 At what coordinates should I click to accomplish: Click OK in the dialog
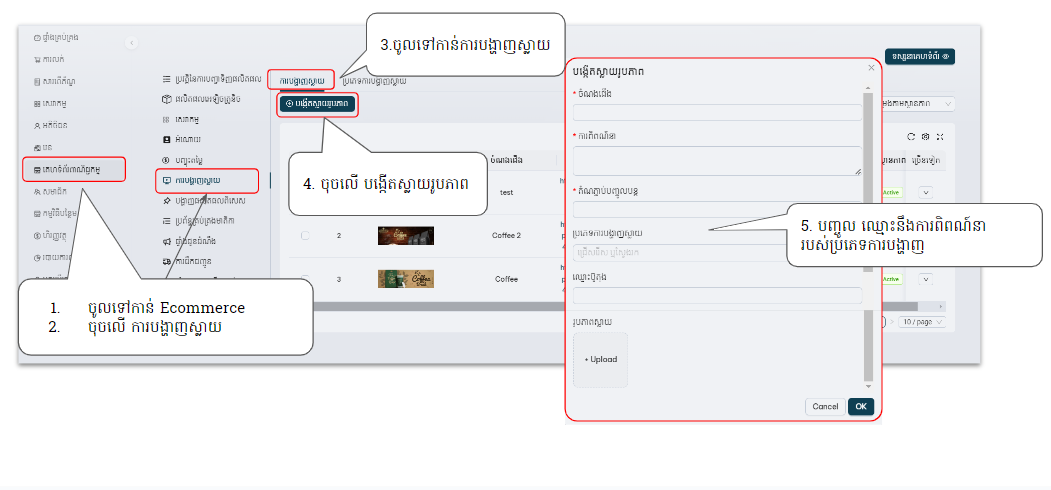tap(860, 406)
